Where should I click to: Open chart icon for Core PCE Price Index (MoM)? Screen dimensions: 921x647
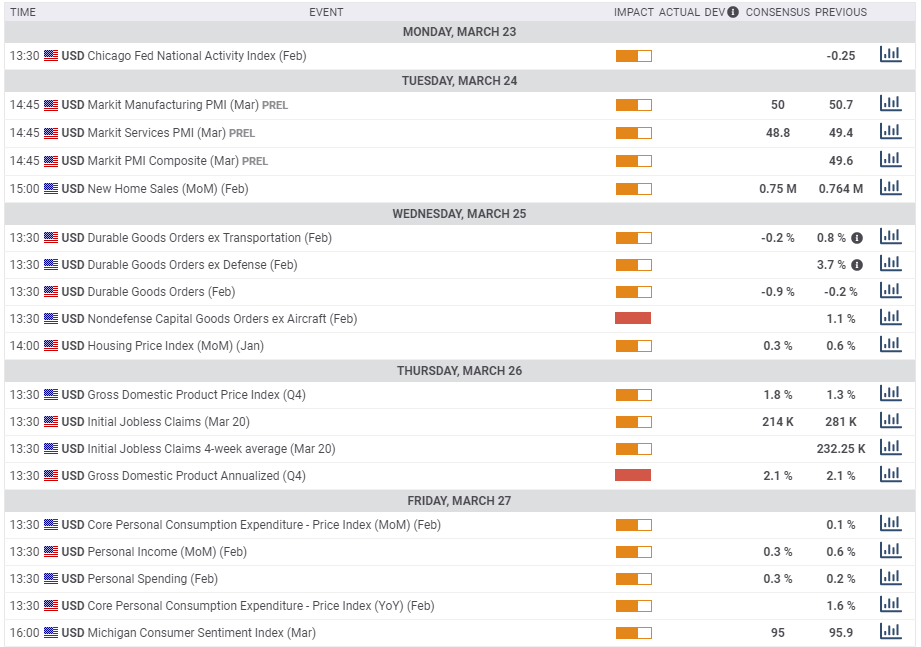(x=890, y=524)
